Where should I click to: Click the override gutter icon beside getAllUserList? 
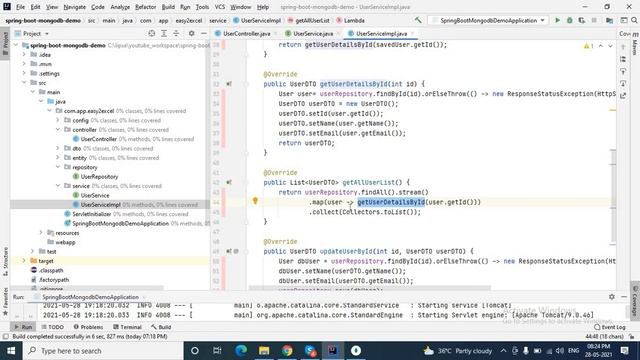click(x=229, y=182)
